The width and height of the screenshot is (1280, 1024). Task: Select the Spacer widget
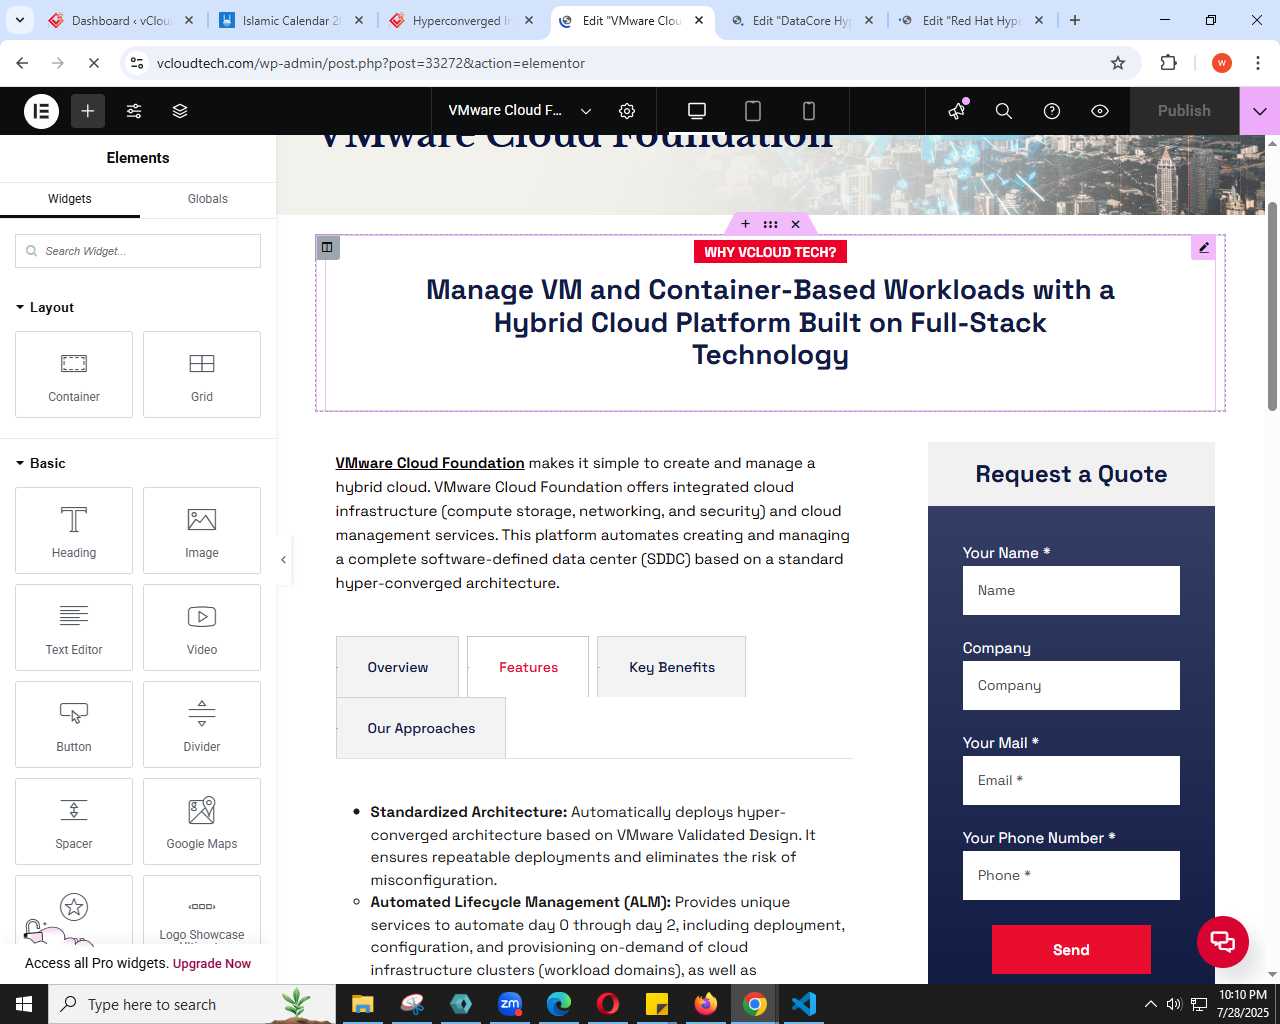pos(74,822)
